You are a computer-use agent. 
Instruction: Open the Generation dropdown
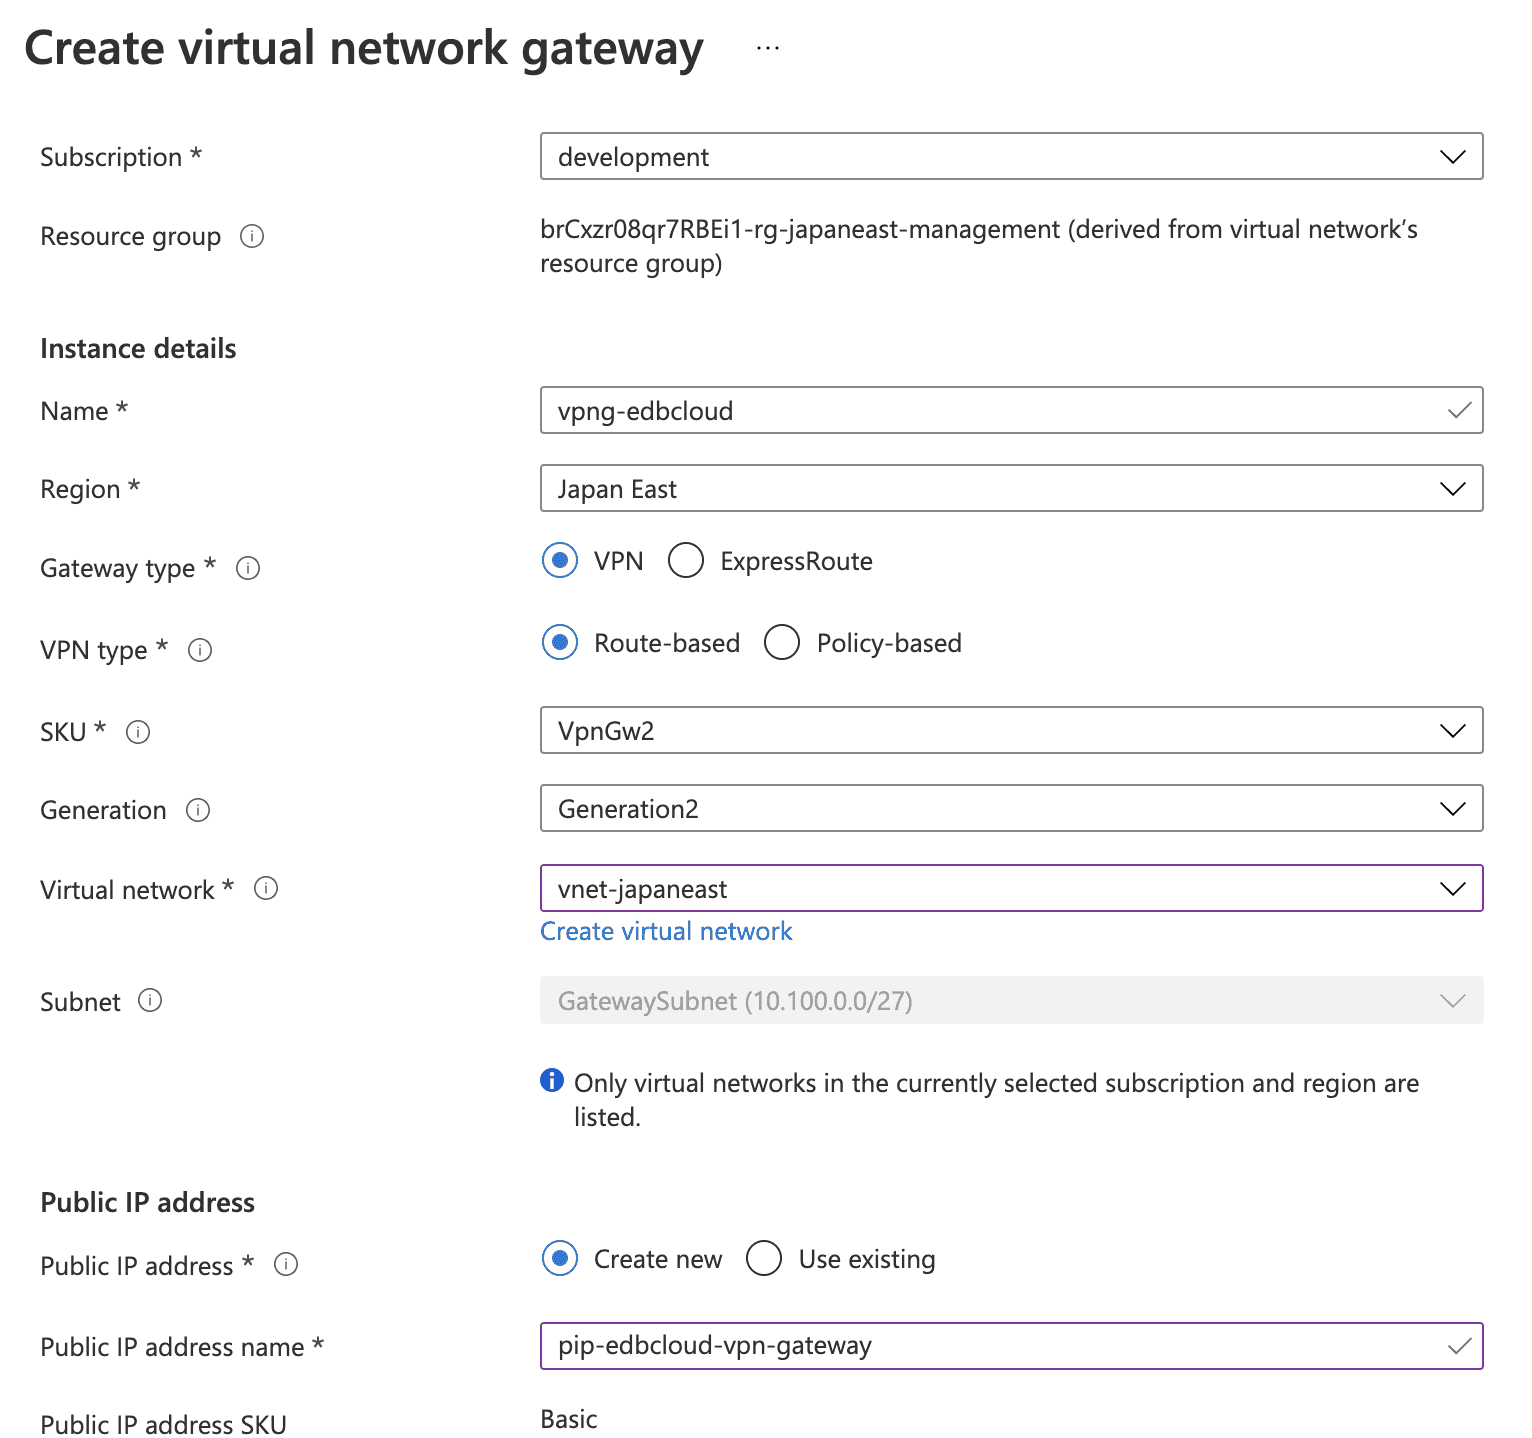[x=1451, y=808]
